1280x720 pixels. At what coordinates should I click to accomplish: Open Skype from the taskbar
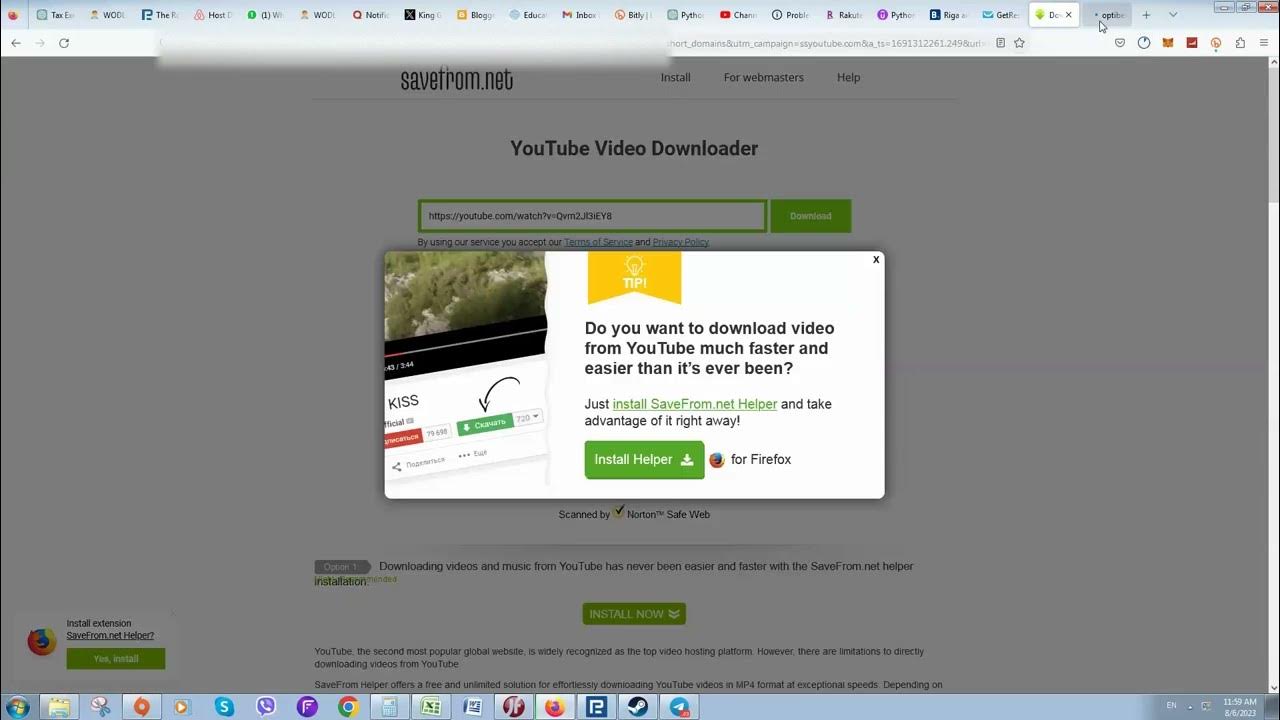pos(224,707)
